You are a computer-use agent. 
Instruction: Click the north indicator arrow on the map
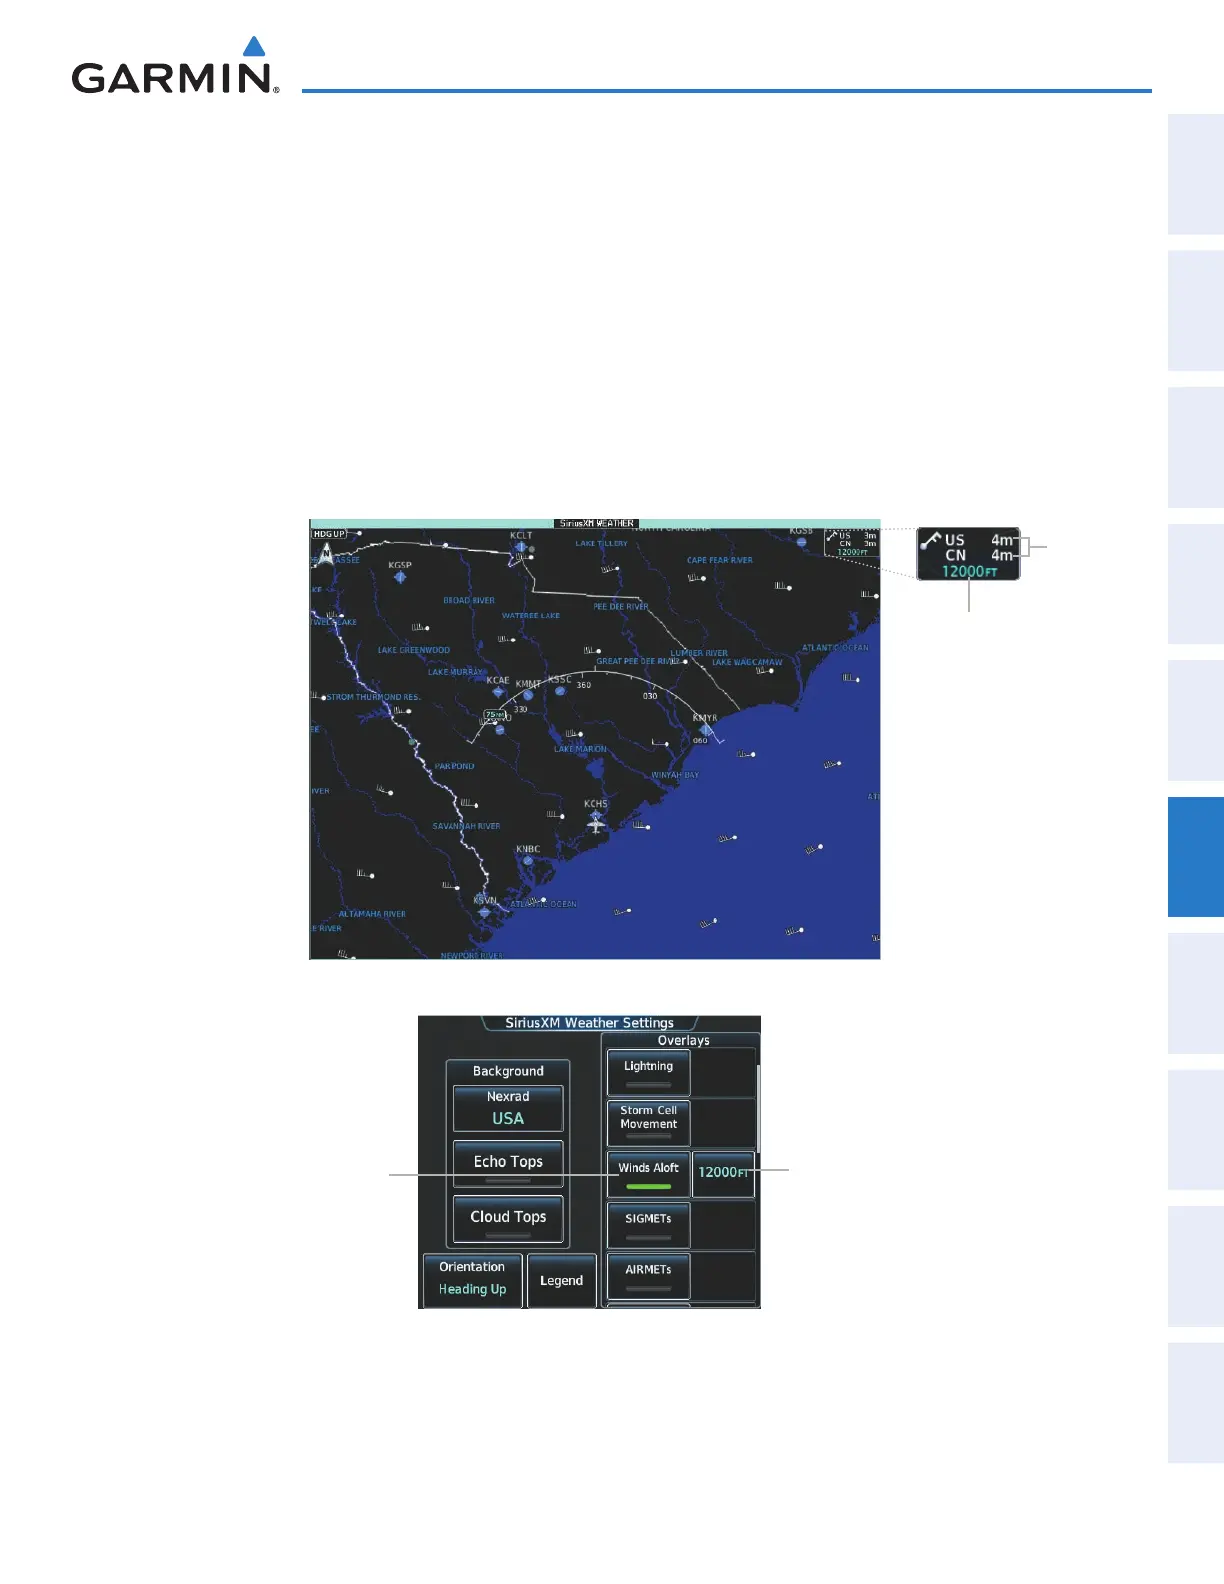coord(325,553)
